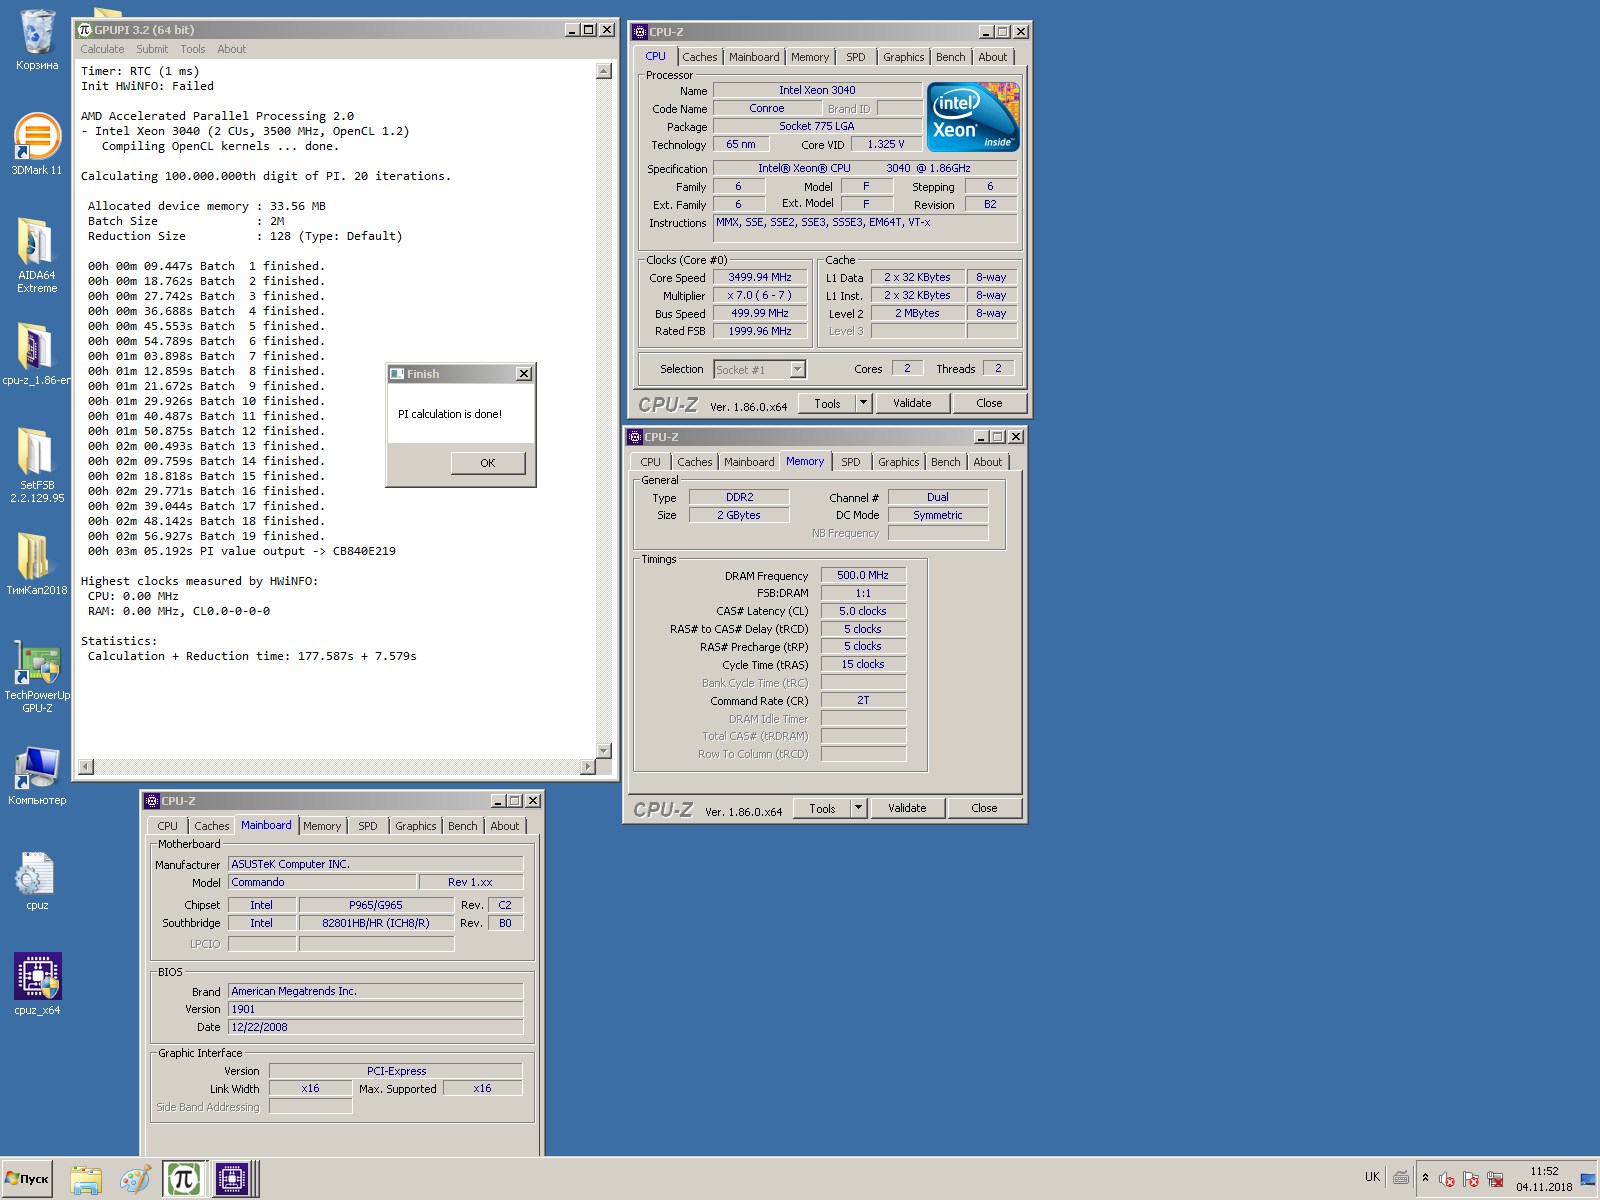Open the Calculate menu in GPUPI

pos(102,49)
